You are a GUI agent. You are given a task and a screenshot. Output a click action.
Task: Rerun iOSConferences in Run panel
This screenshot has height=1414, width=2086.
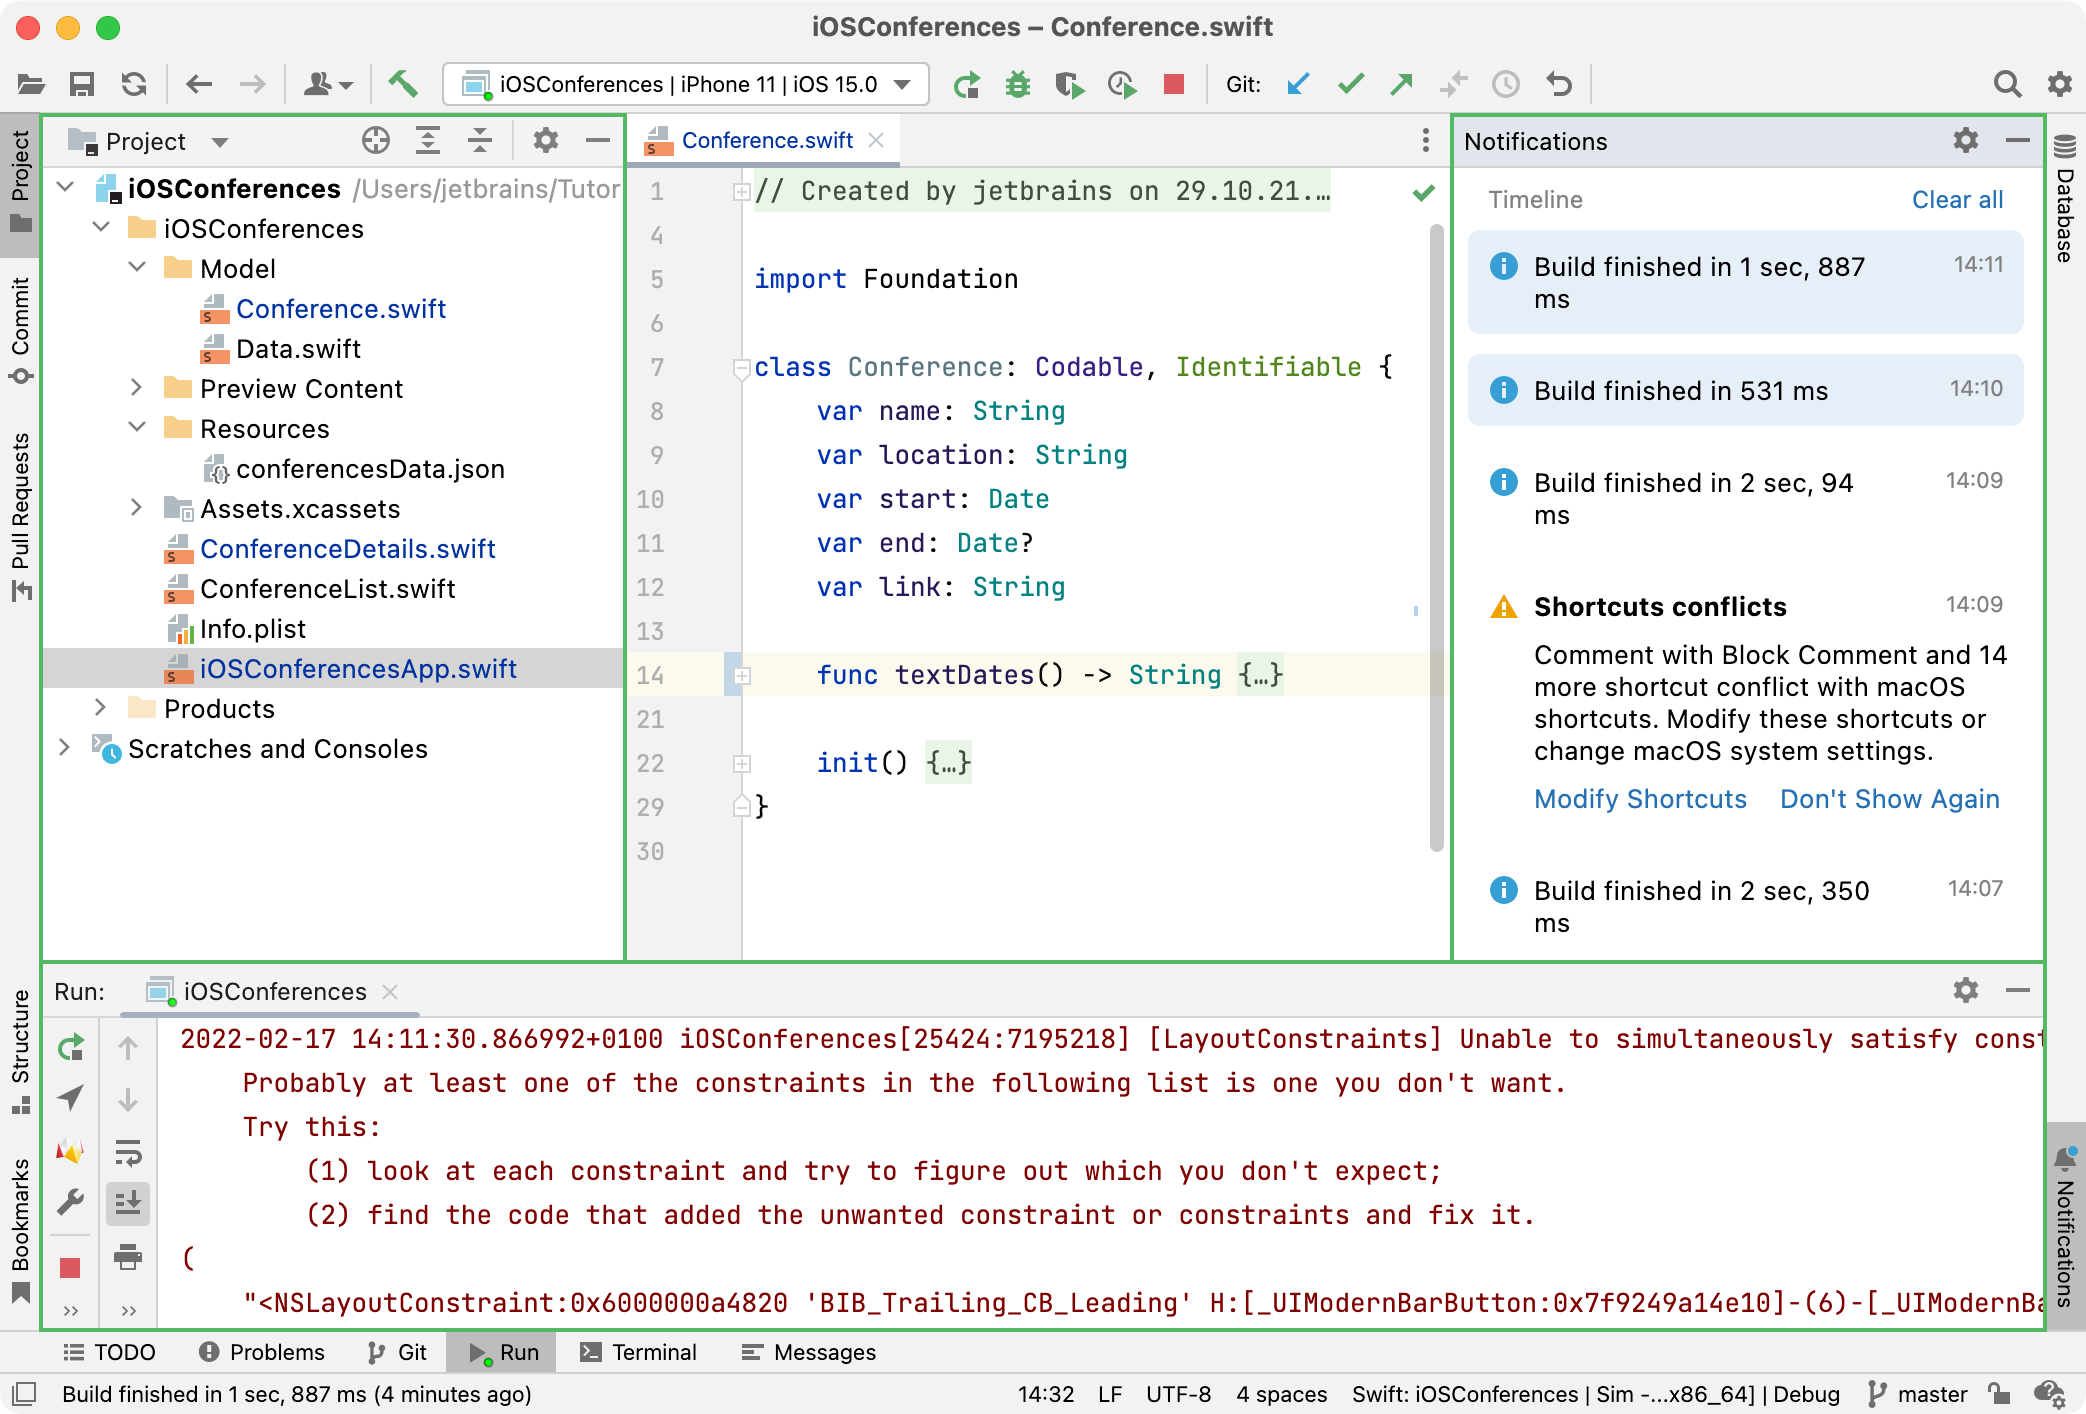coord(70,1048)
